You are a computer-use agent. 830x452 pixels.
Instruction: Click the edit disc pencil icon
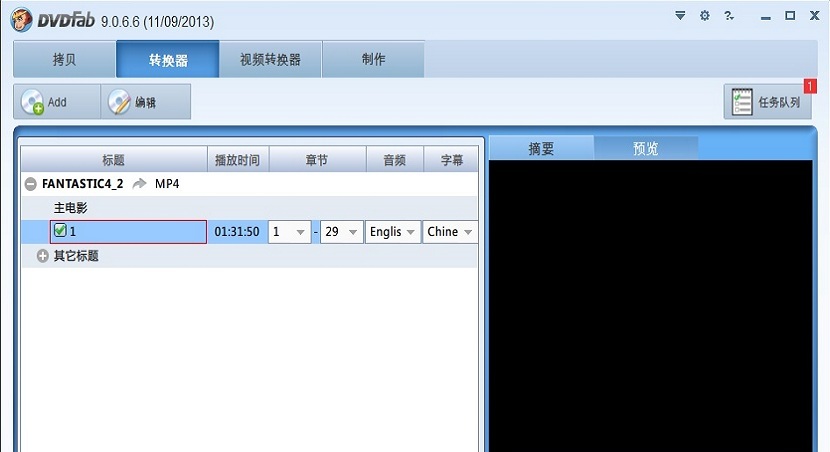click(x=119, y=102)
